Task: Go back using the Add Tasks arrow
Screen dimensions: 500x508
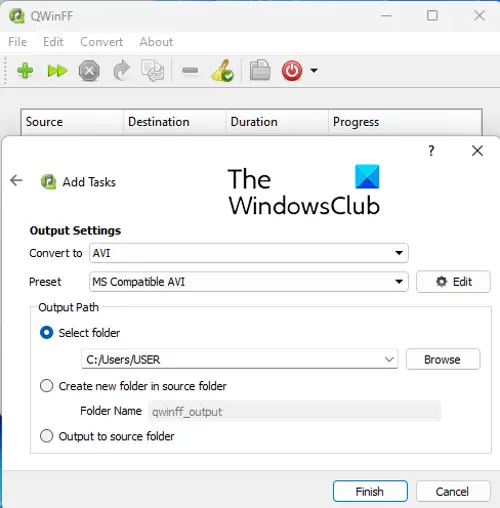Action: pos(16,181)
